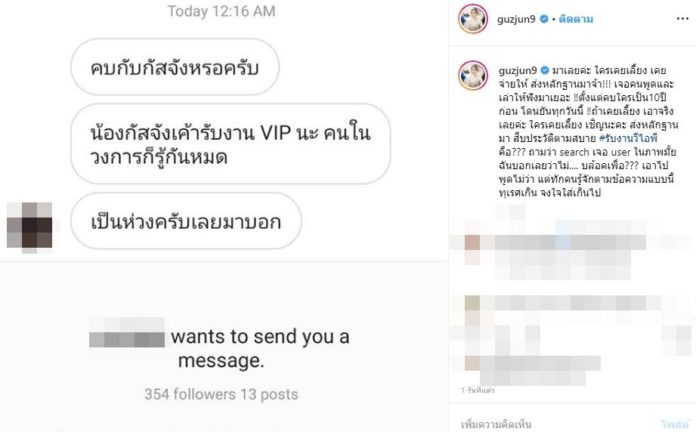Click the โพสต์ post comment button
This screenshot has height=432, width=696.
coord(674,424)
